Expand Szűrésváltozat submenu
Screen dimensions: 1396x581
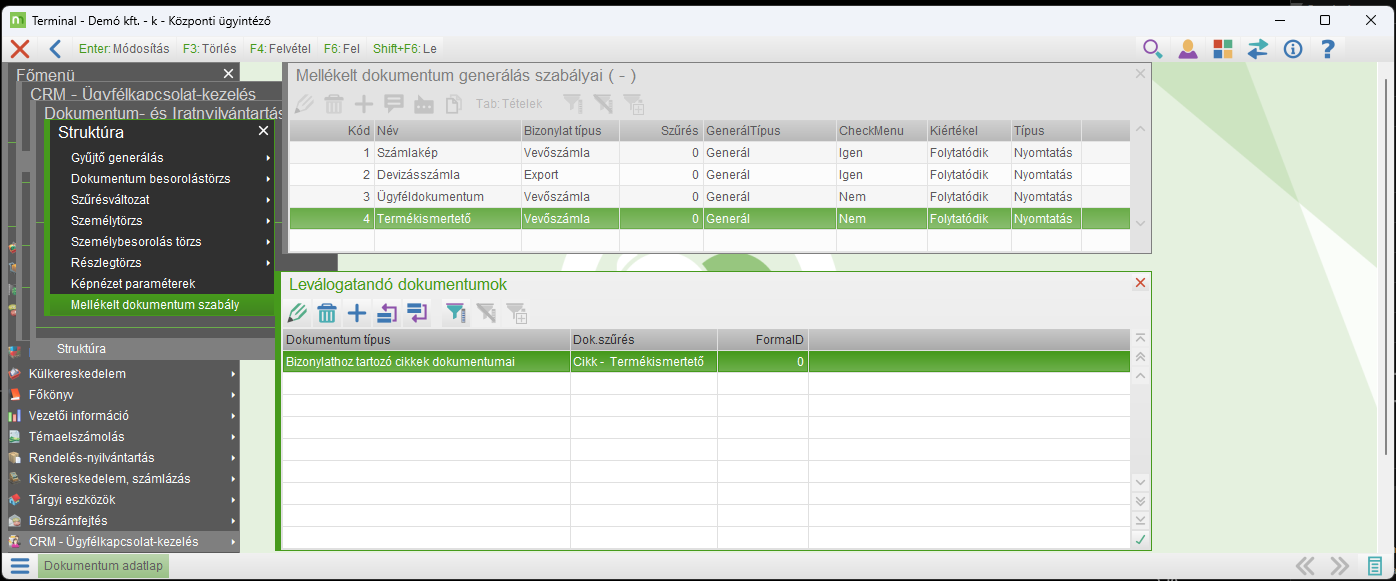160,200
